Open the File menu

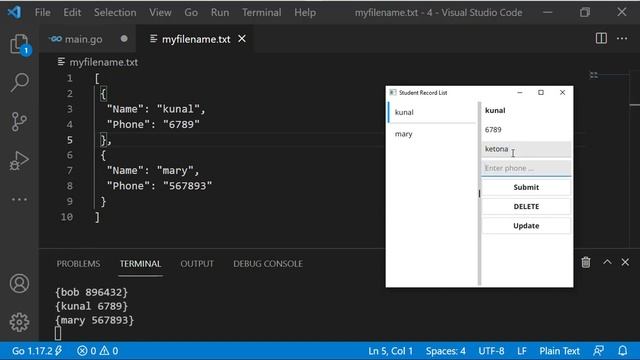pos(42,12)
